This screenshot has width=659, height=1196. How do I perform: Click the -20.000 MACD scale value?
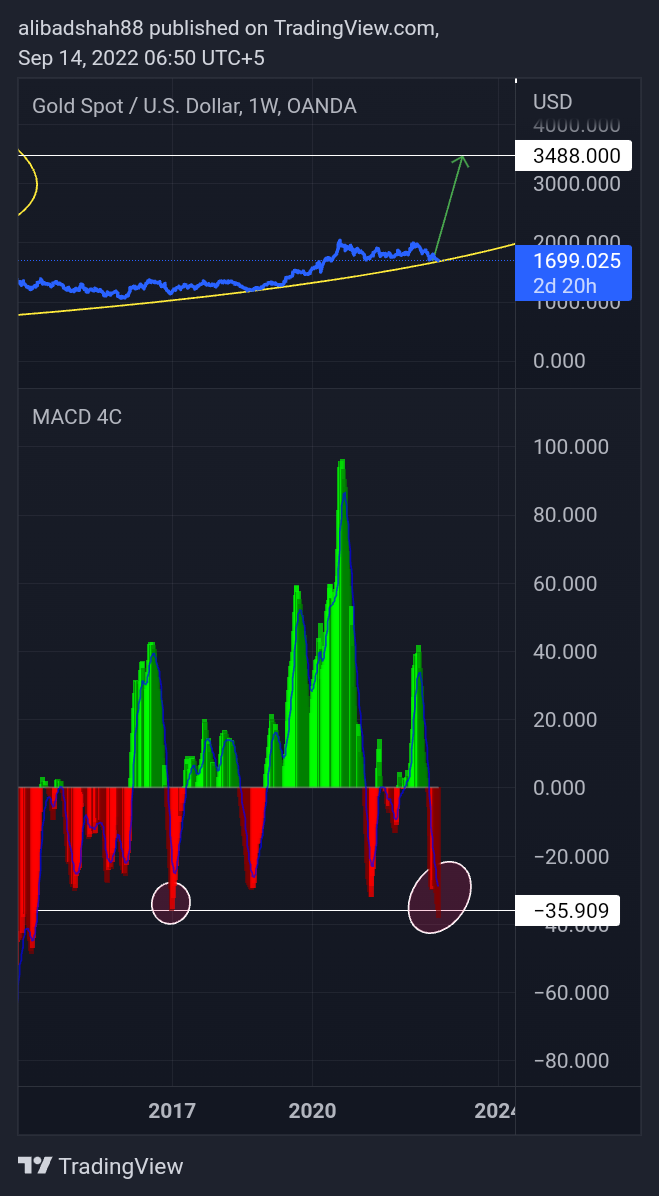pos(571,857)
